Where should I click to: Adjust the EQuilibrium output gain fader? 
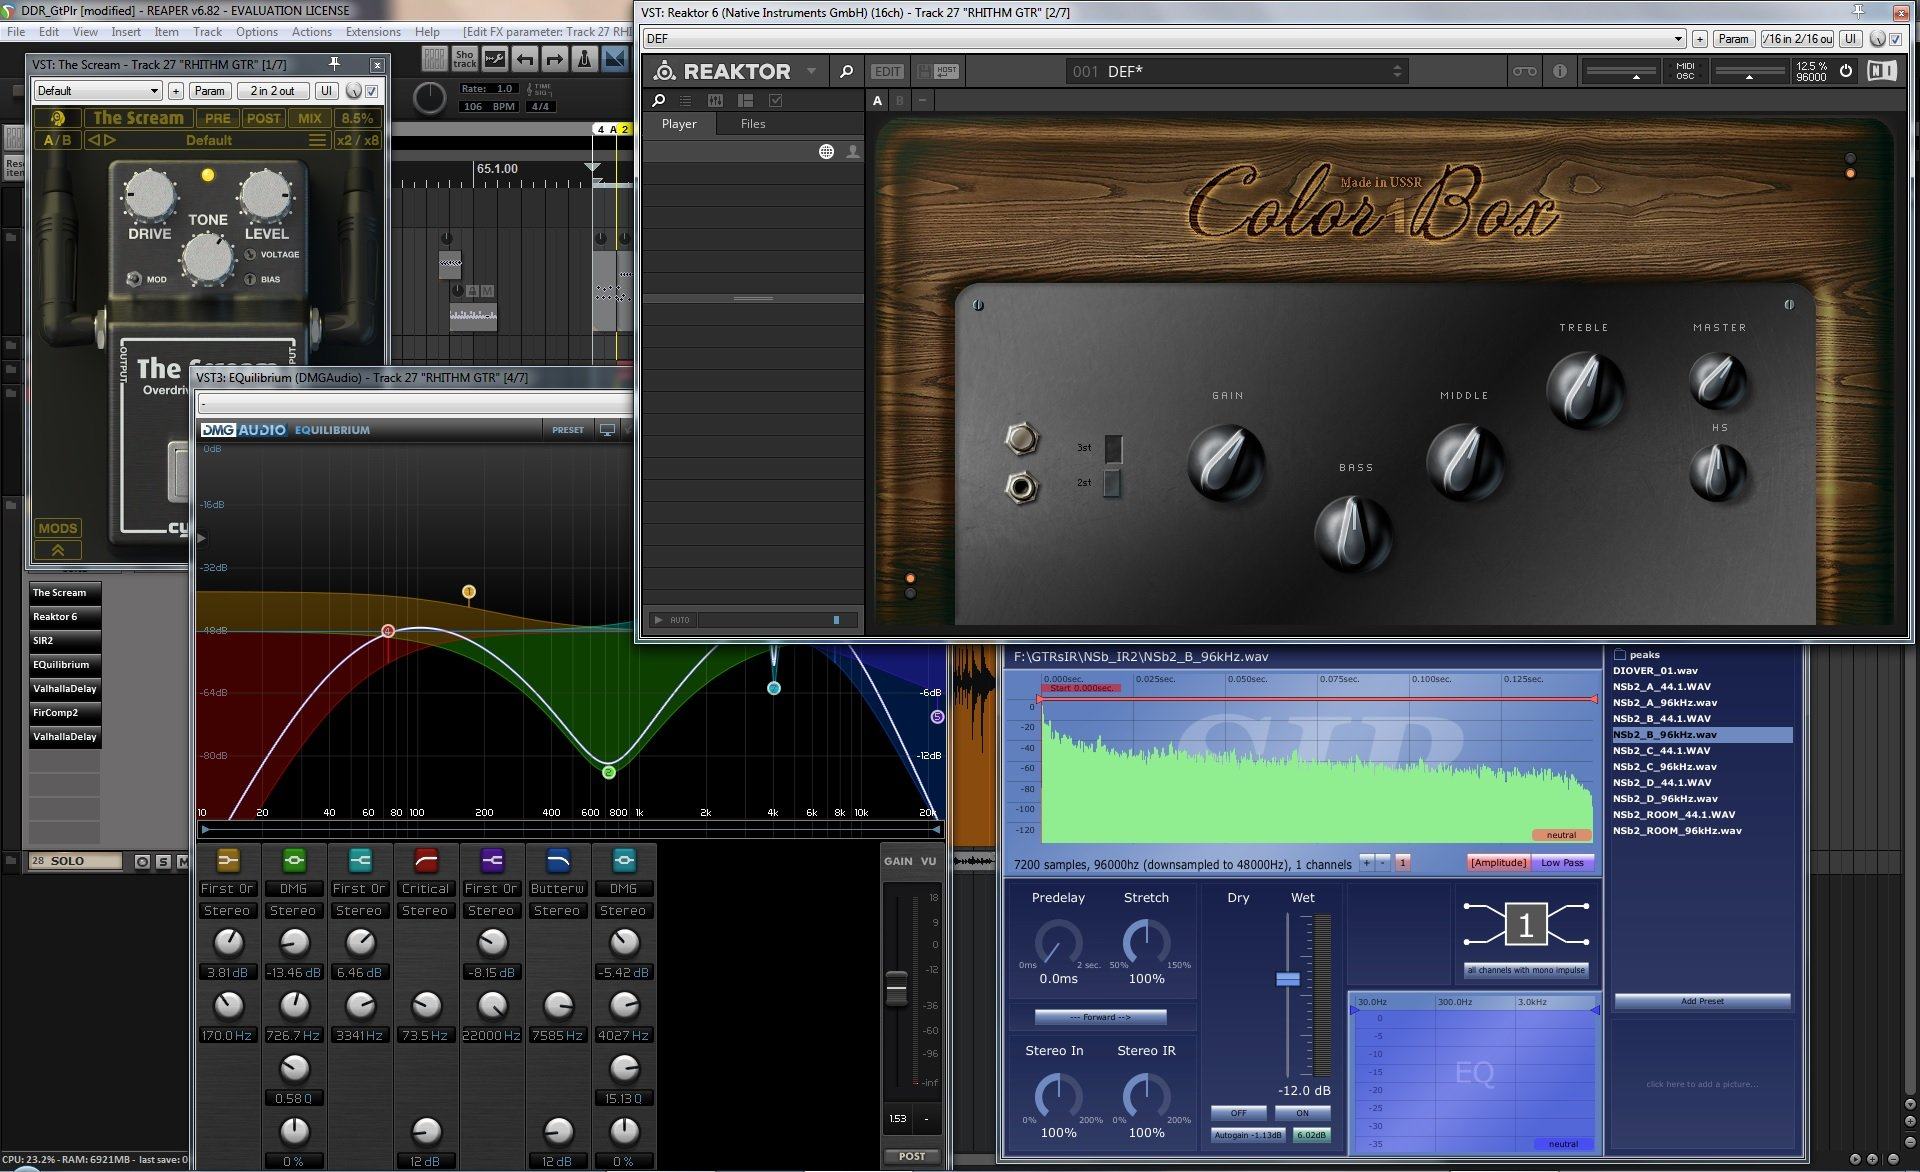[x=896, y=988]
